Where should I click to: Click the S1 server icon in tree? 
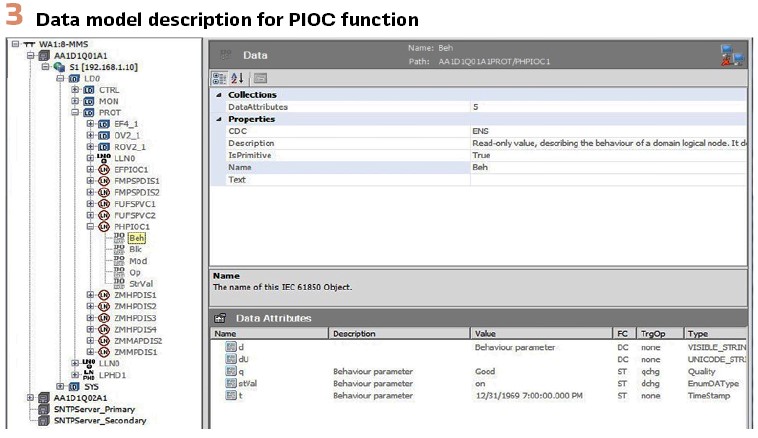pos(59,66)
